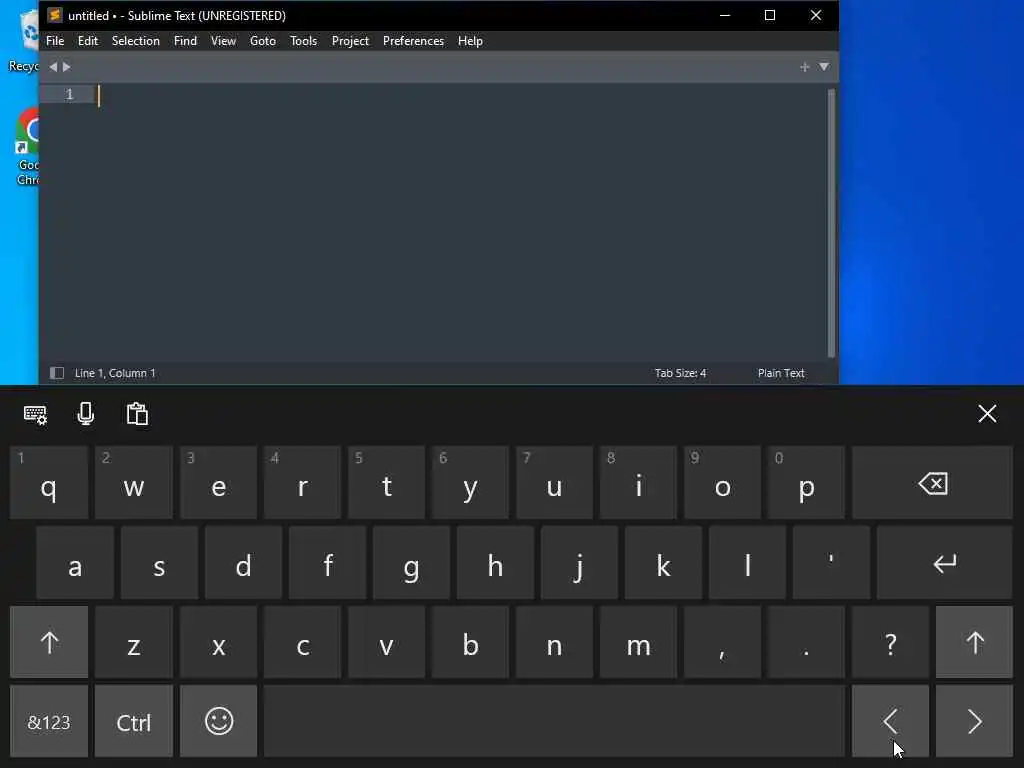Minimize the Sublime Text window
This screenshot has height=768, width=1024.
pyautogui.click(x=725, y=15)
